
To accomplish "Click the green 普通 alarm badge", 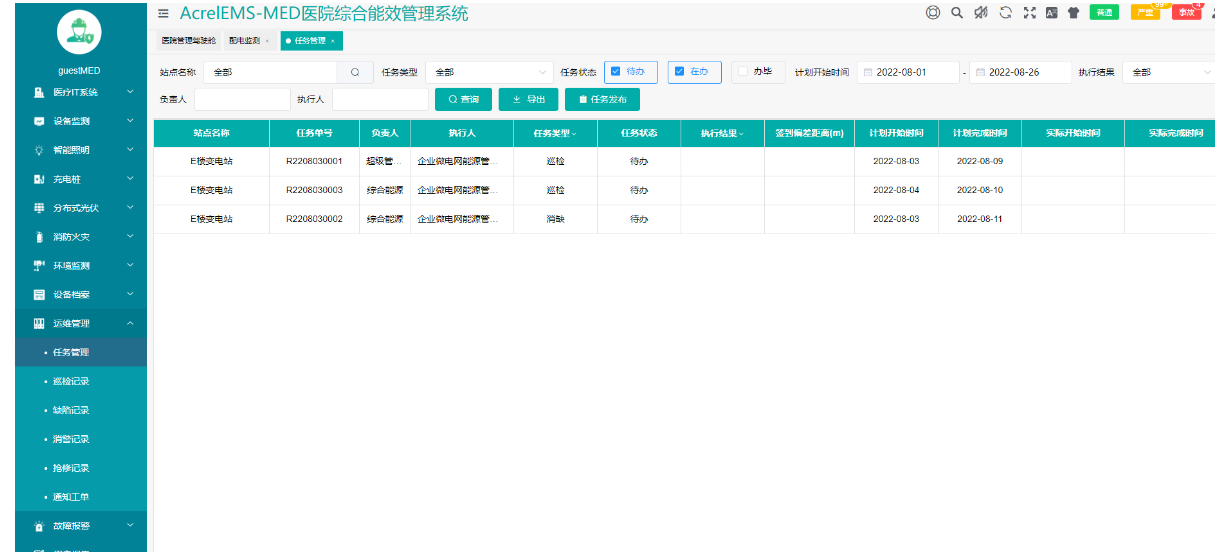I will [x=1103, y=13].
